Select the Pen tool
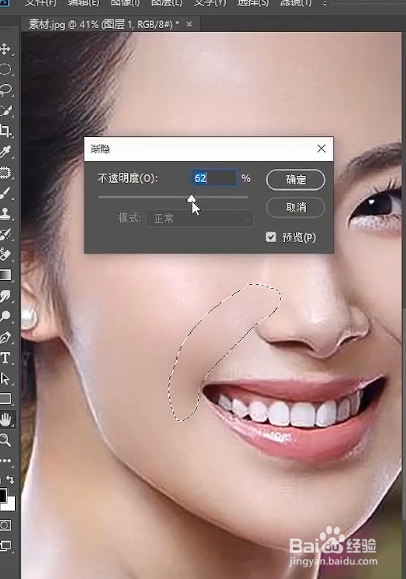Screen dimensions: 406x579 [x=5, y=337]
